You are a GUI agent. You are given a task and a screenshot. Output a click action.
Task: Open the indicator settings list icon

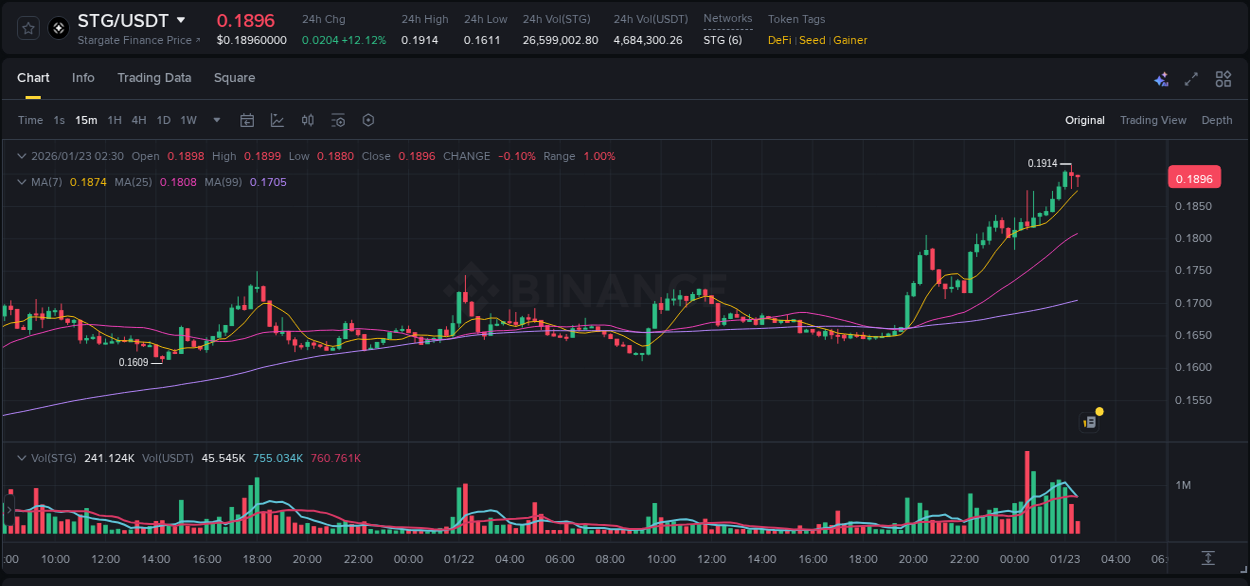[x=338, y=120]
